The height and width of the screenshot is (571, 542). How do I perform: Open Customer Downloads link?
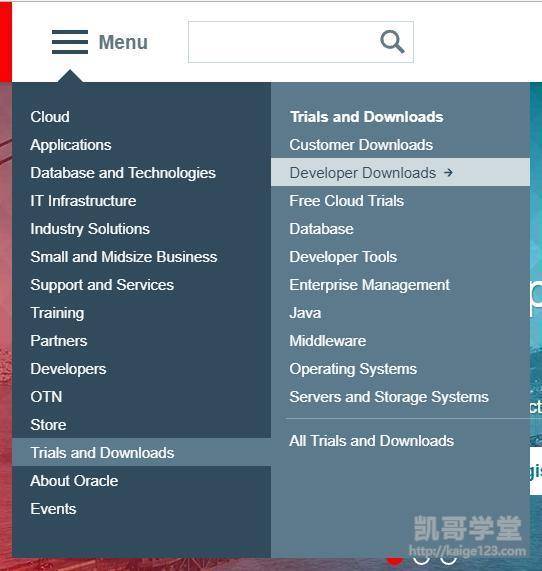(361, 145)
